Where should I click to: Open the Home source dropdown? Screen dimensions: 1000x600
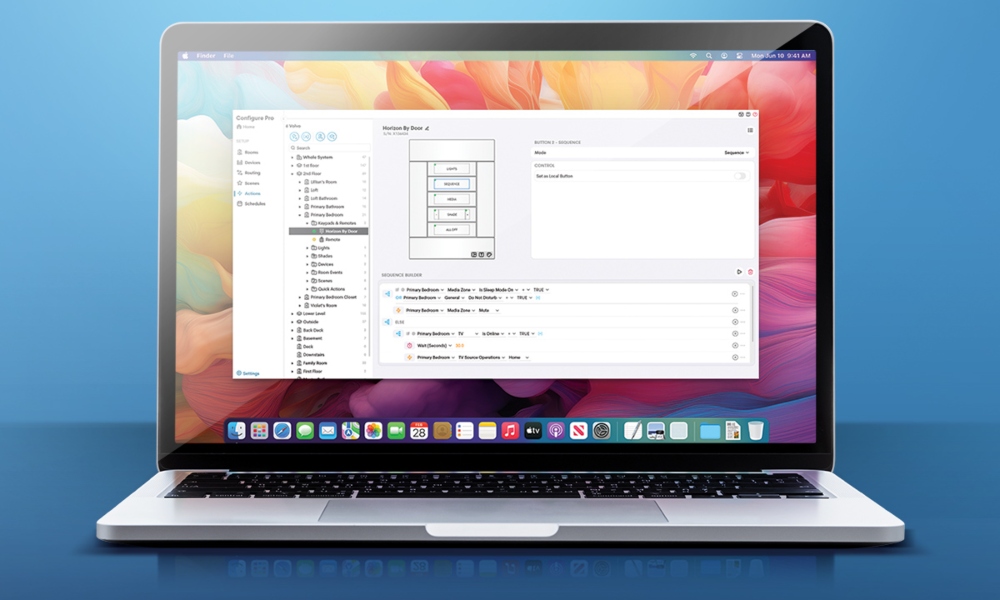pos(518,358)
